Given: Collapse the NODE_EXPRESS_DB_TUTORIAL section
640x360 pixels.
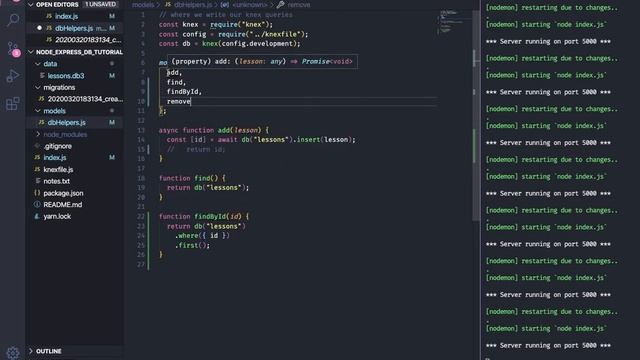Looking at the screenshot, I should click(31, 52).
